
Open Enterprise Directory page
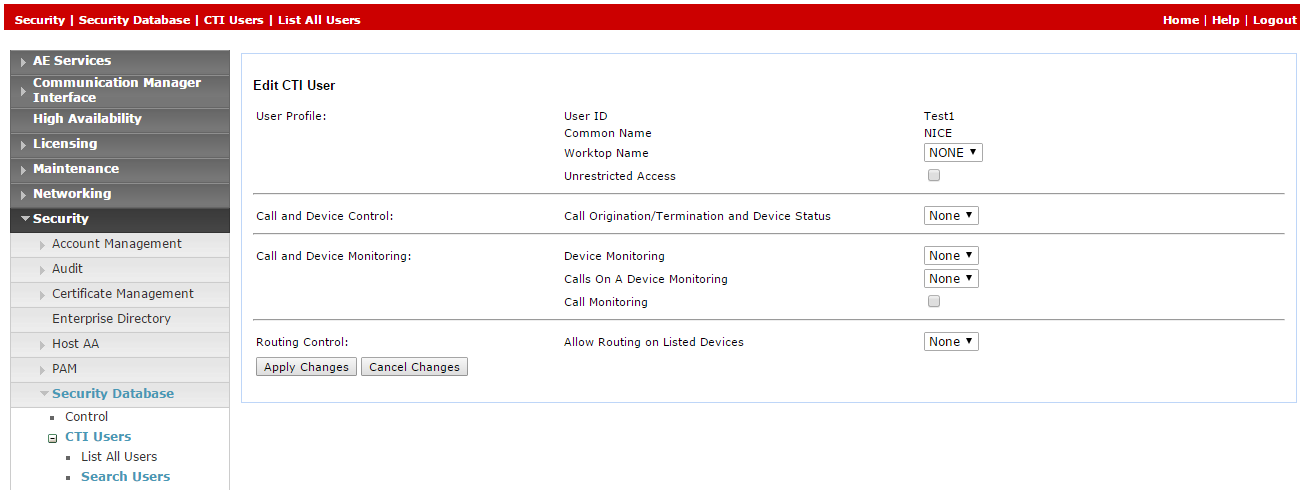[x=119, y=319]
